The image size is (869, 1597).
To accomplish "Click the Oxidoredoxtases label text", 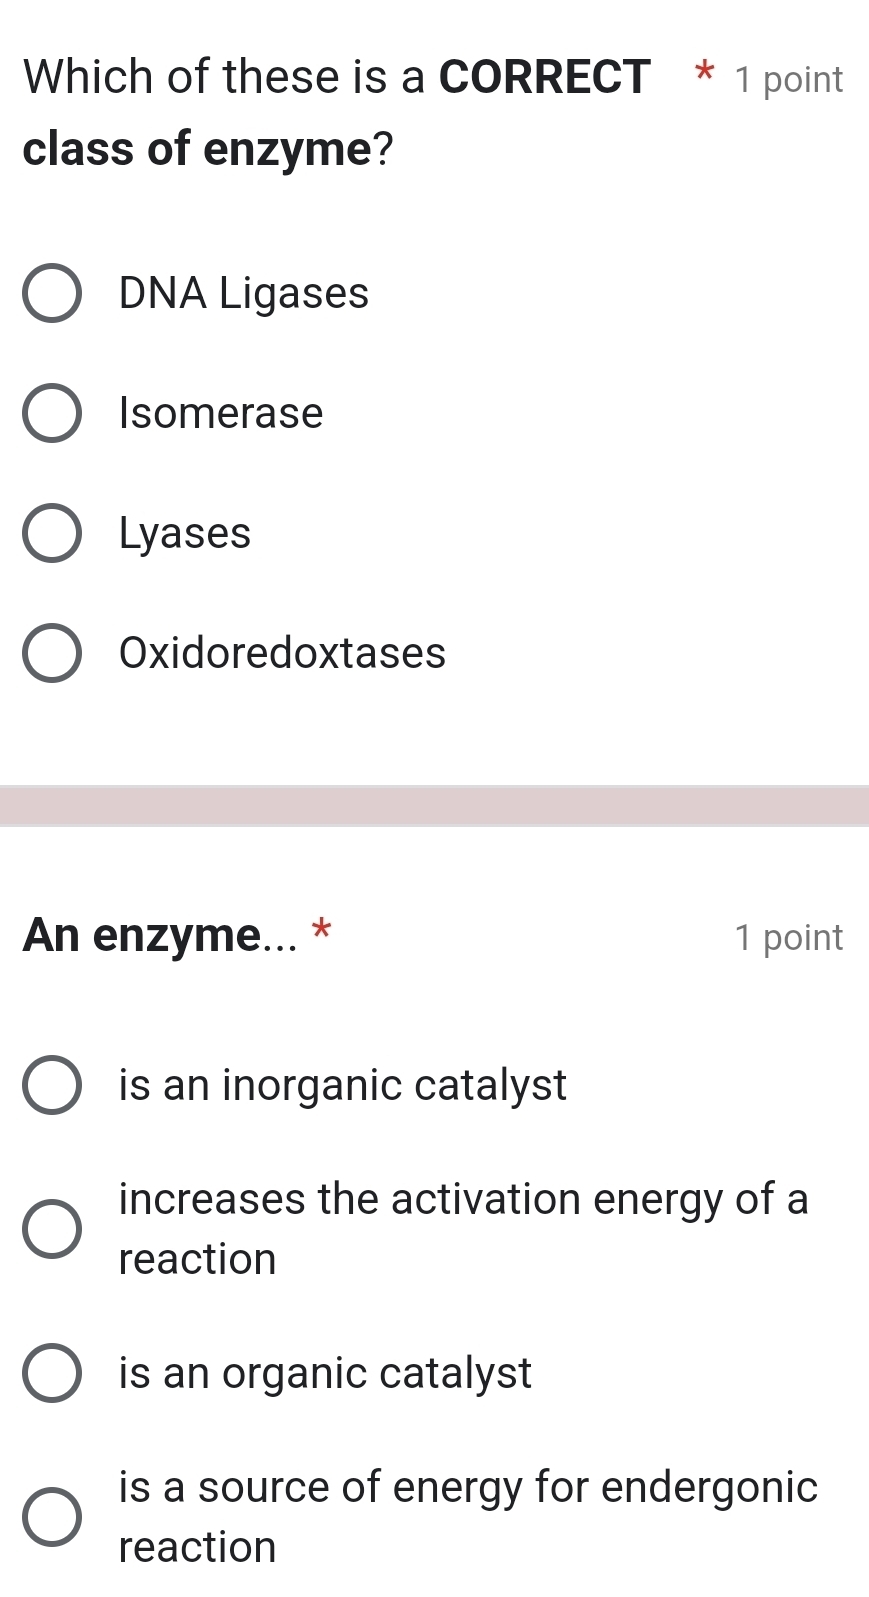I will point(281,653).
